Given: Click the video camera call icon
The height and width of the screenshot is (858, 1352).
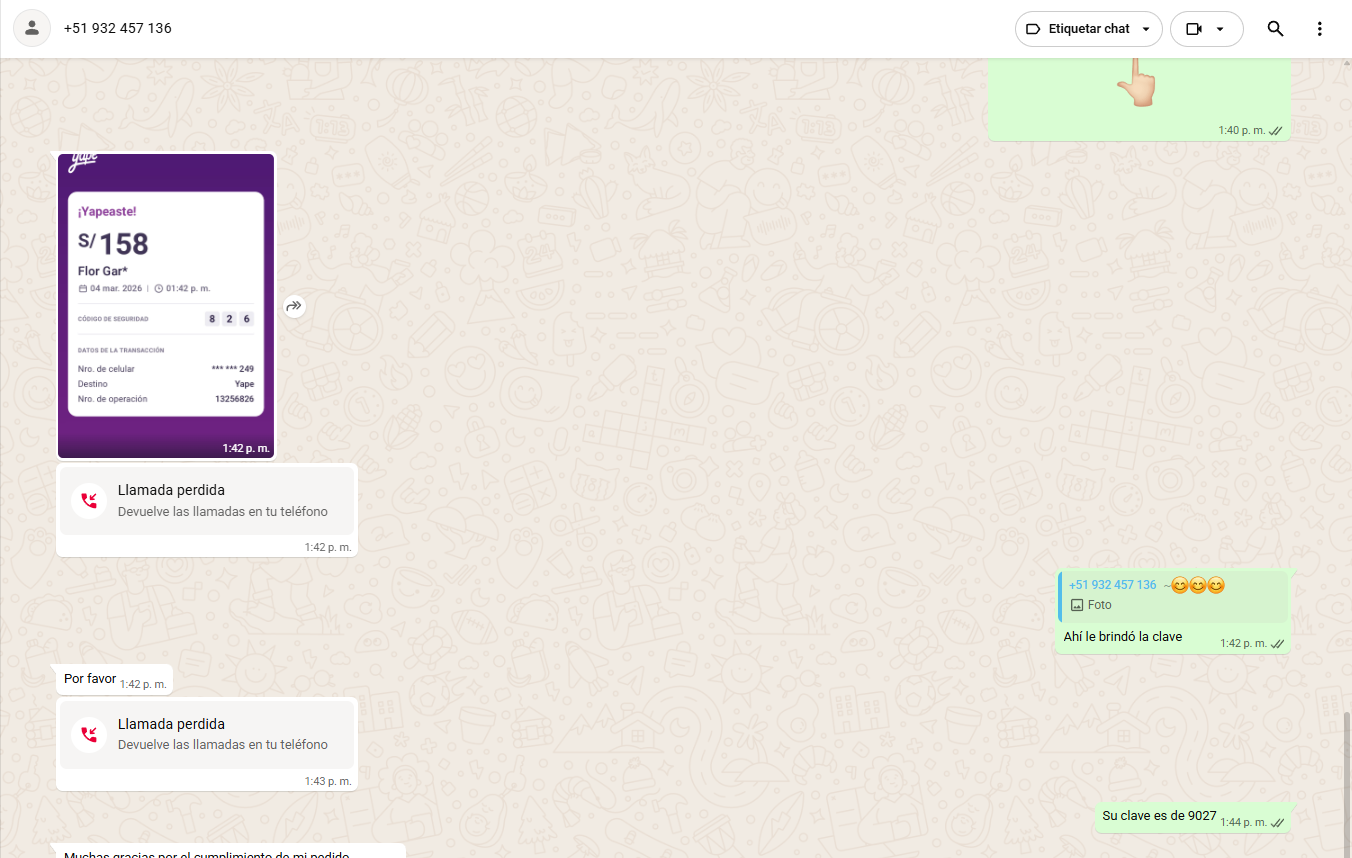Looking at the screenshot, I should [1193, 29].
